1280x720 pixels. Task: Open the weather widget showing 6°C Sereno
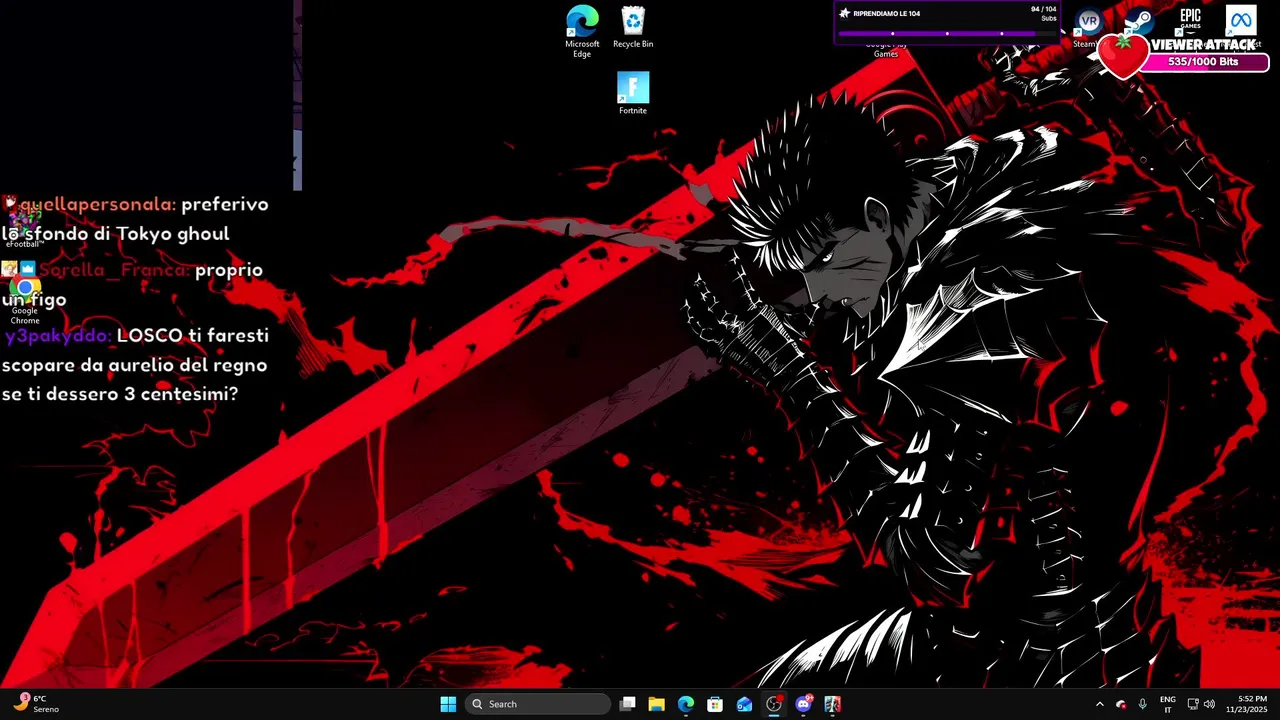[36, 704]
